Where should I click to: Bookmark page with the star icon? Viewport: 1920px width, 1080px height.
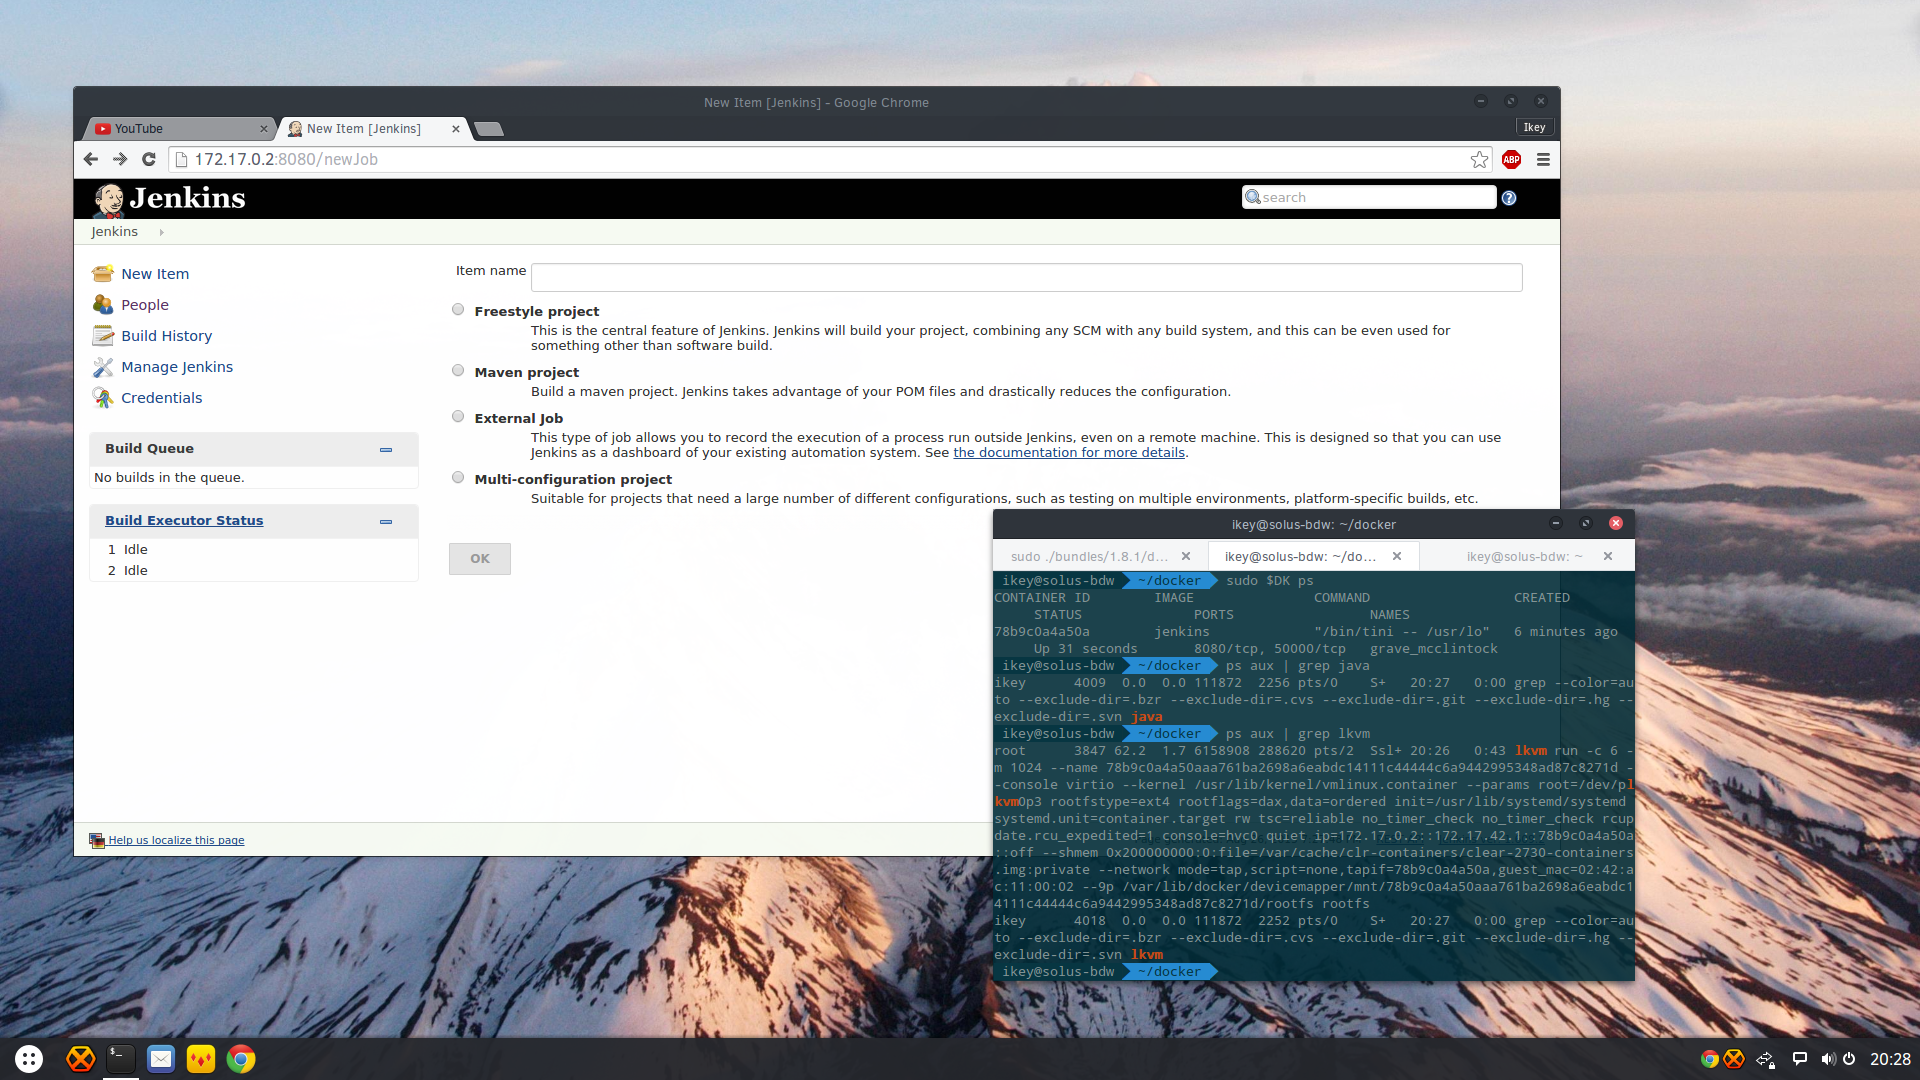(1479, 159)
